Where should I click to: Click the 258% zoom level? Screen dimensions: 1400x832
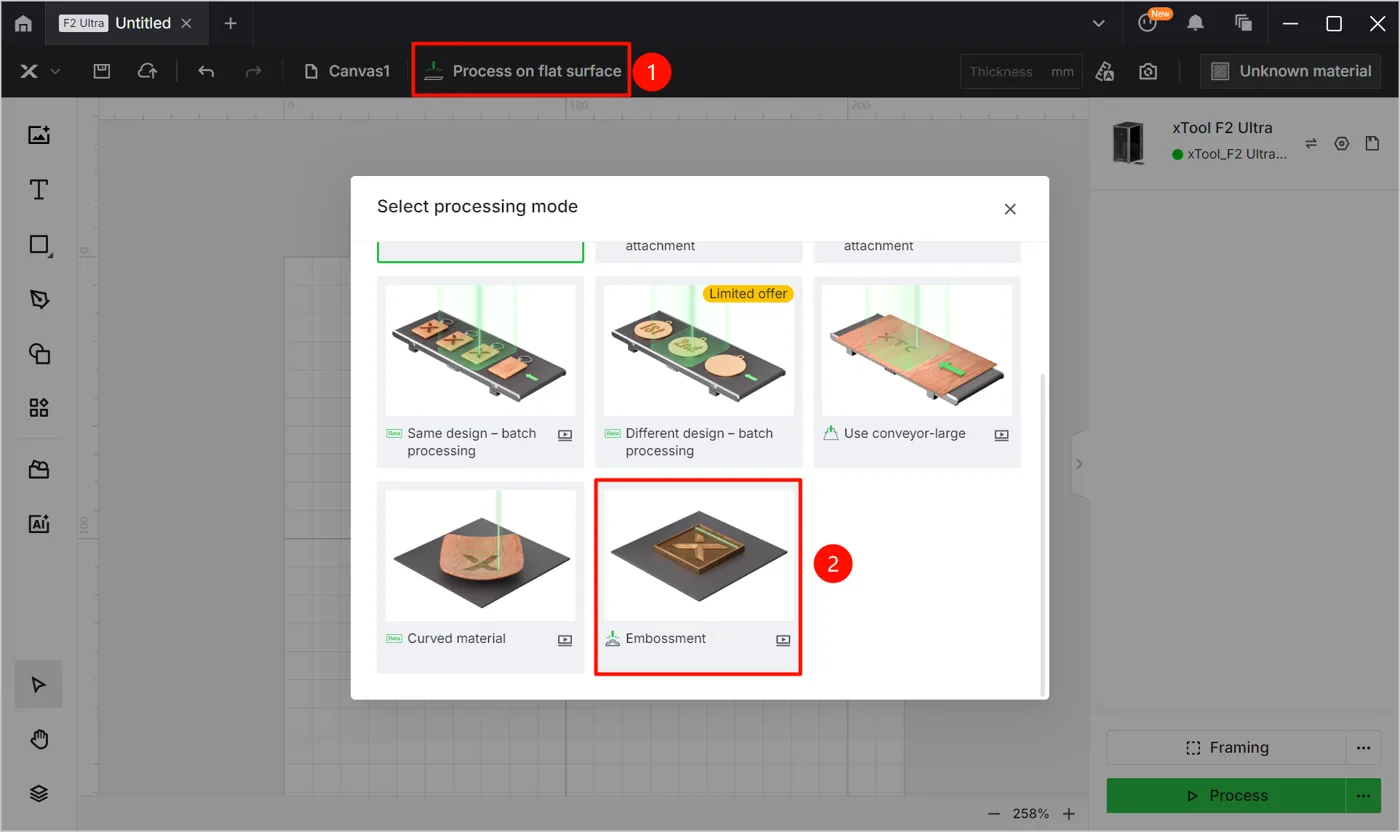pos(1031,814)
